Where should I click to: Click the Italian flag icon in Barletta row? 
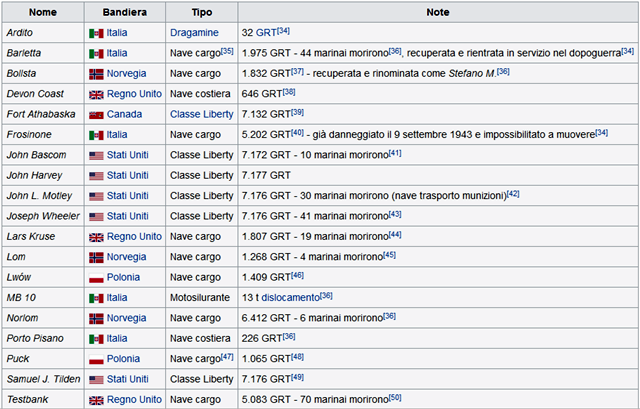tap(96, 54)
